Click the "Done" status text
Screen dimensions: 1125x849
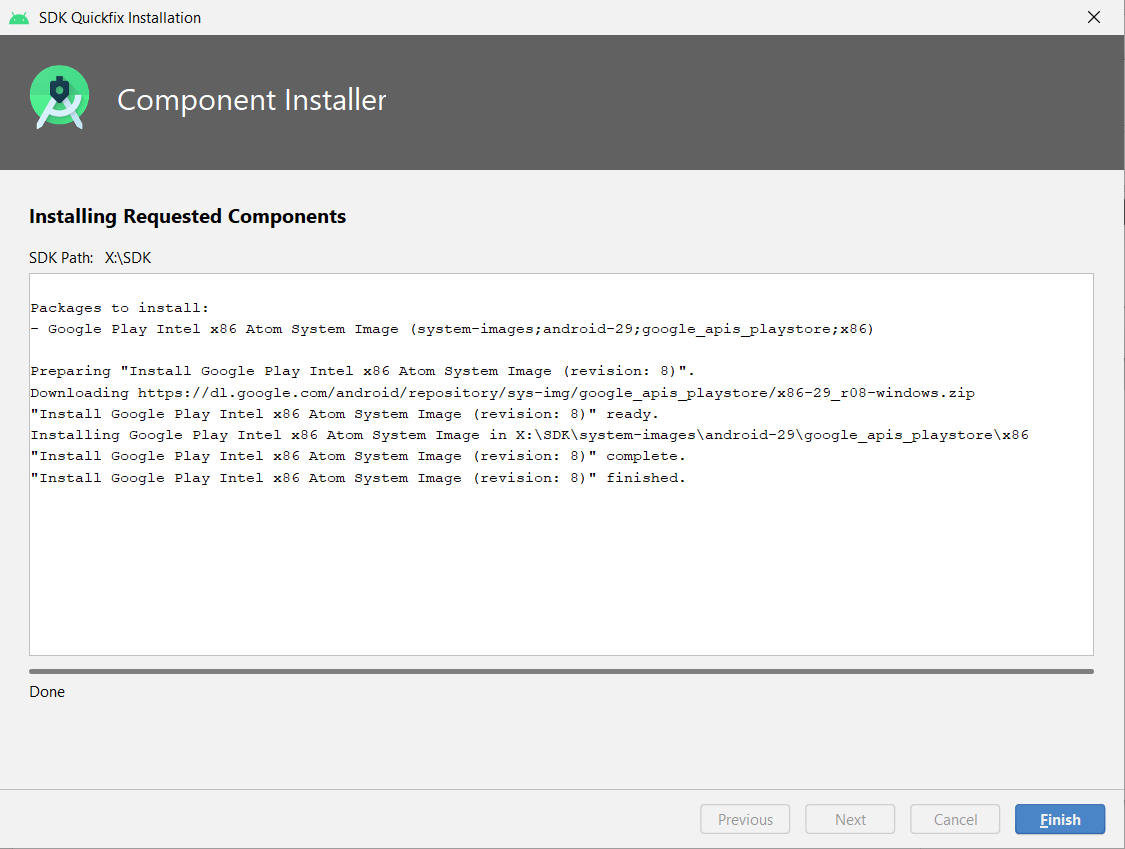47,692
